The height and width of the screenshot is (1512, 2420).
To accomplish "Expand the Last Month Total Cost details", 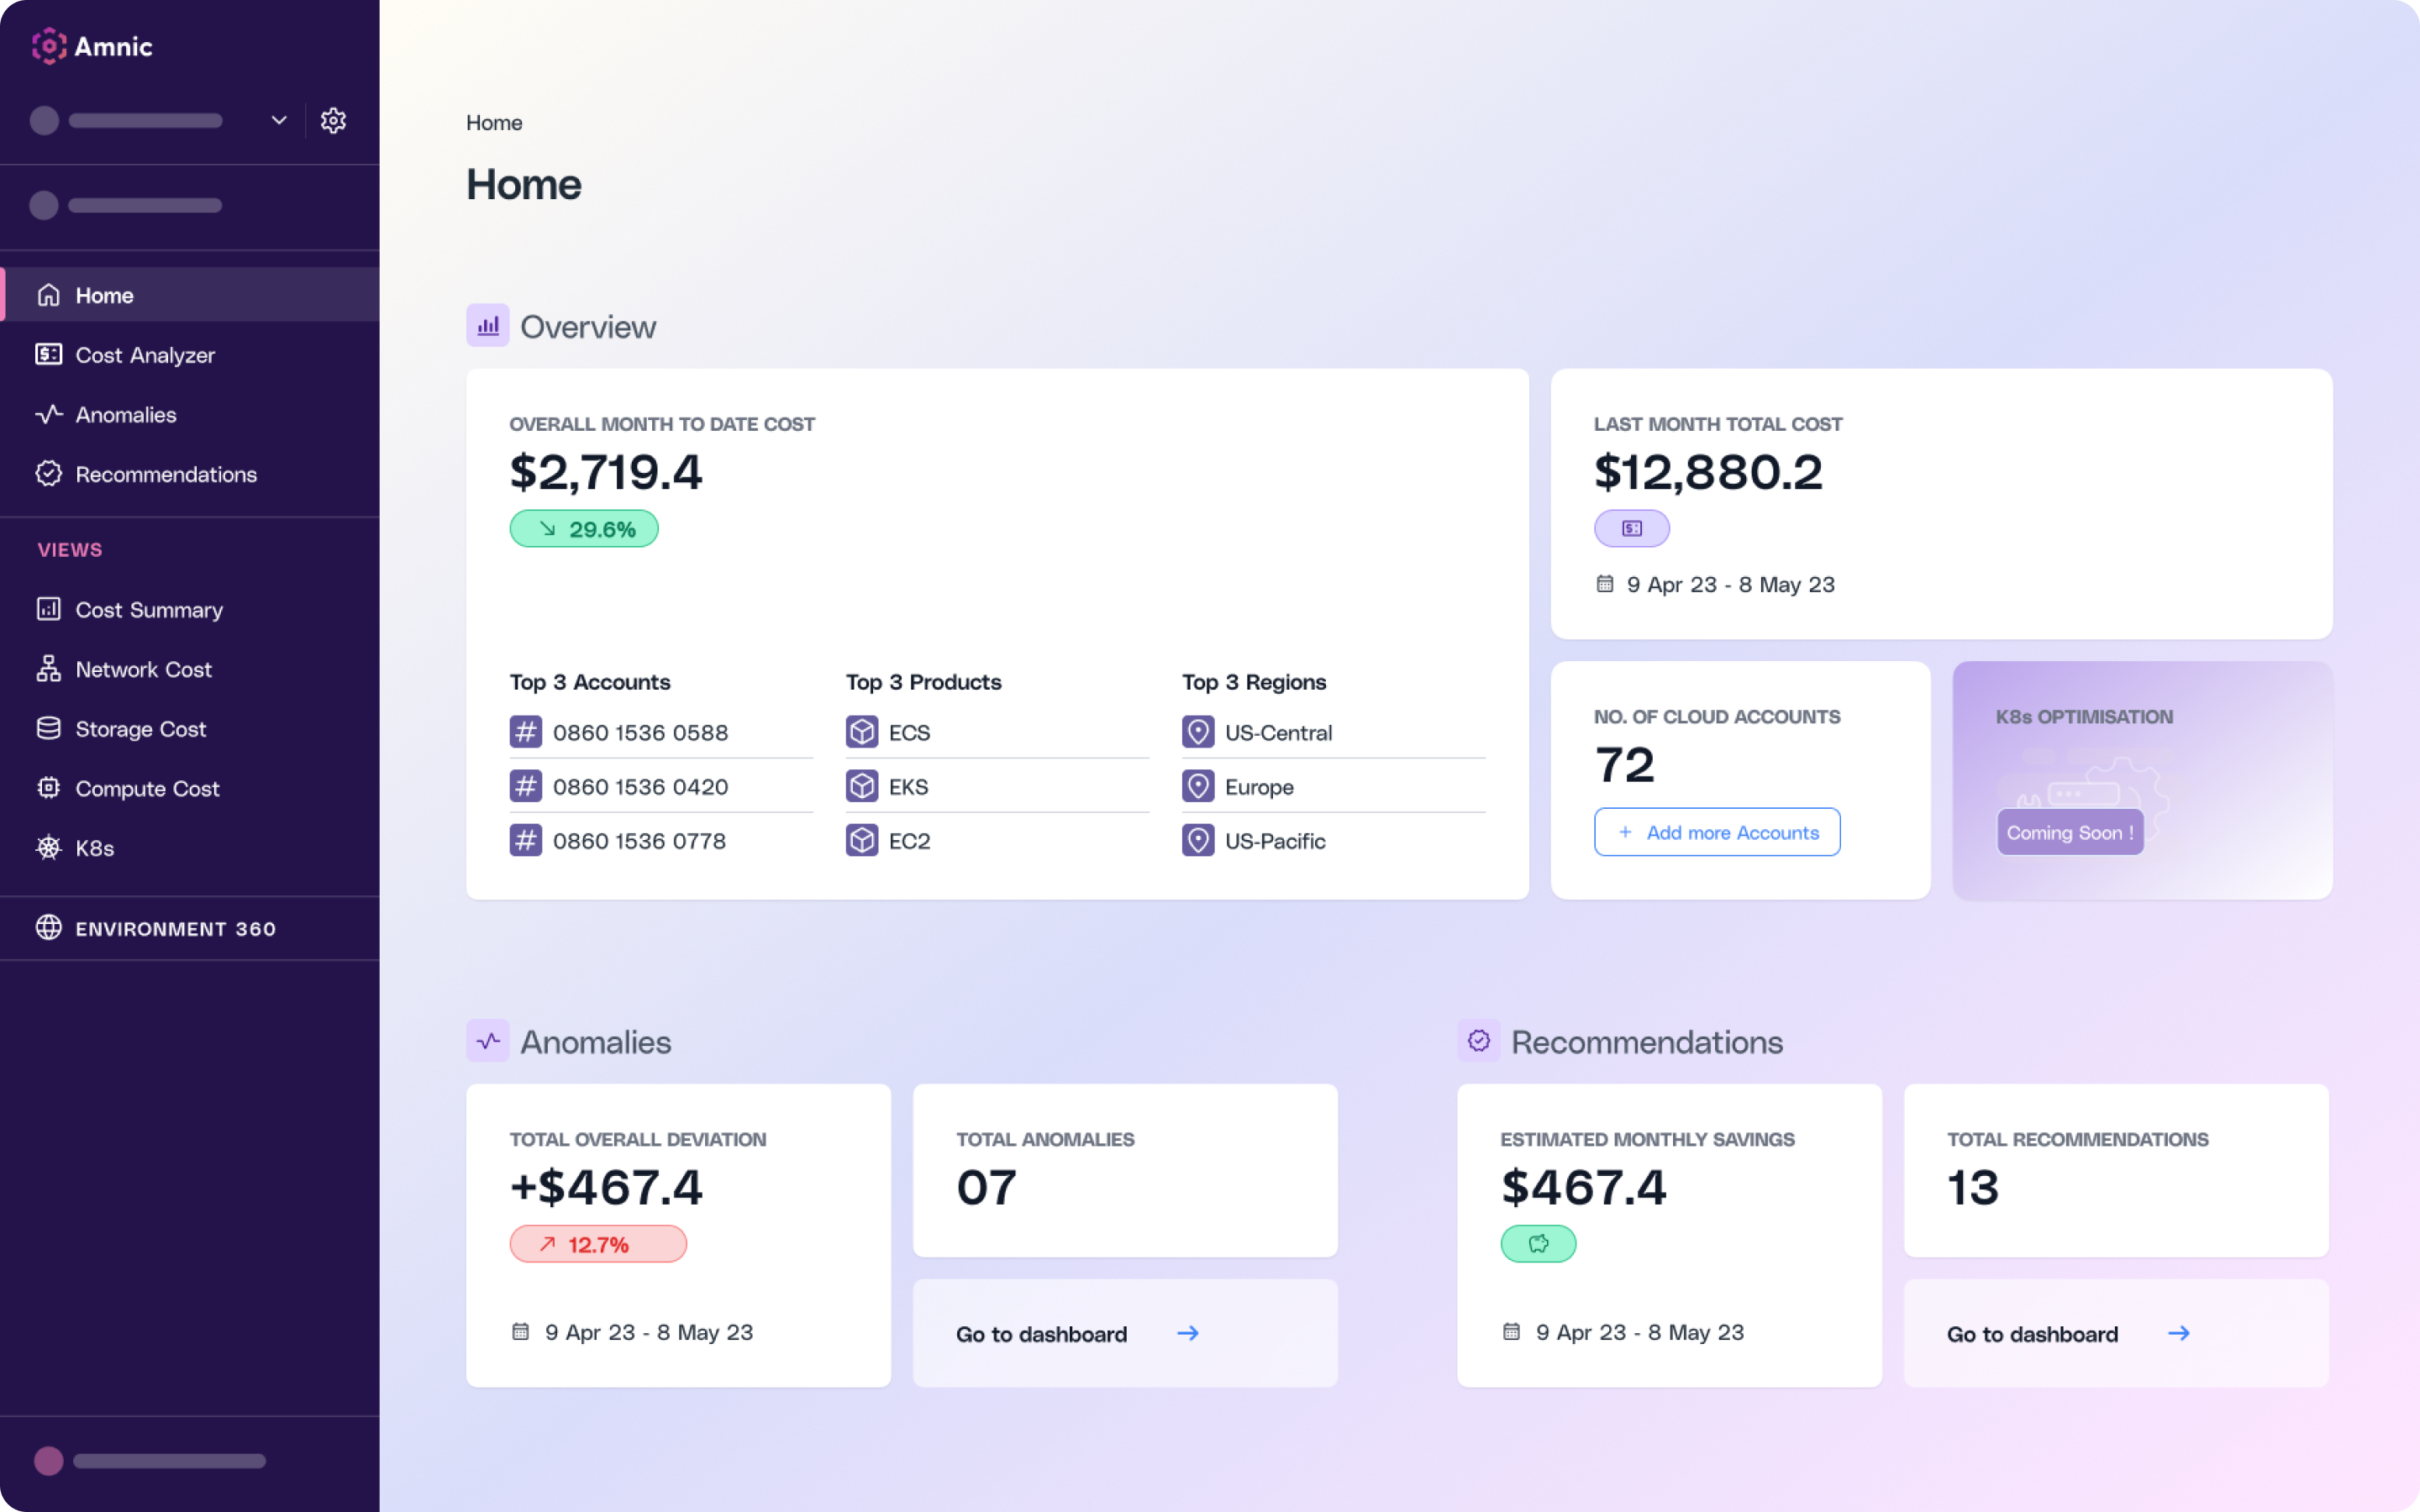I will [1631, 528].
